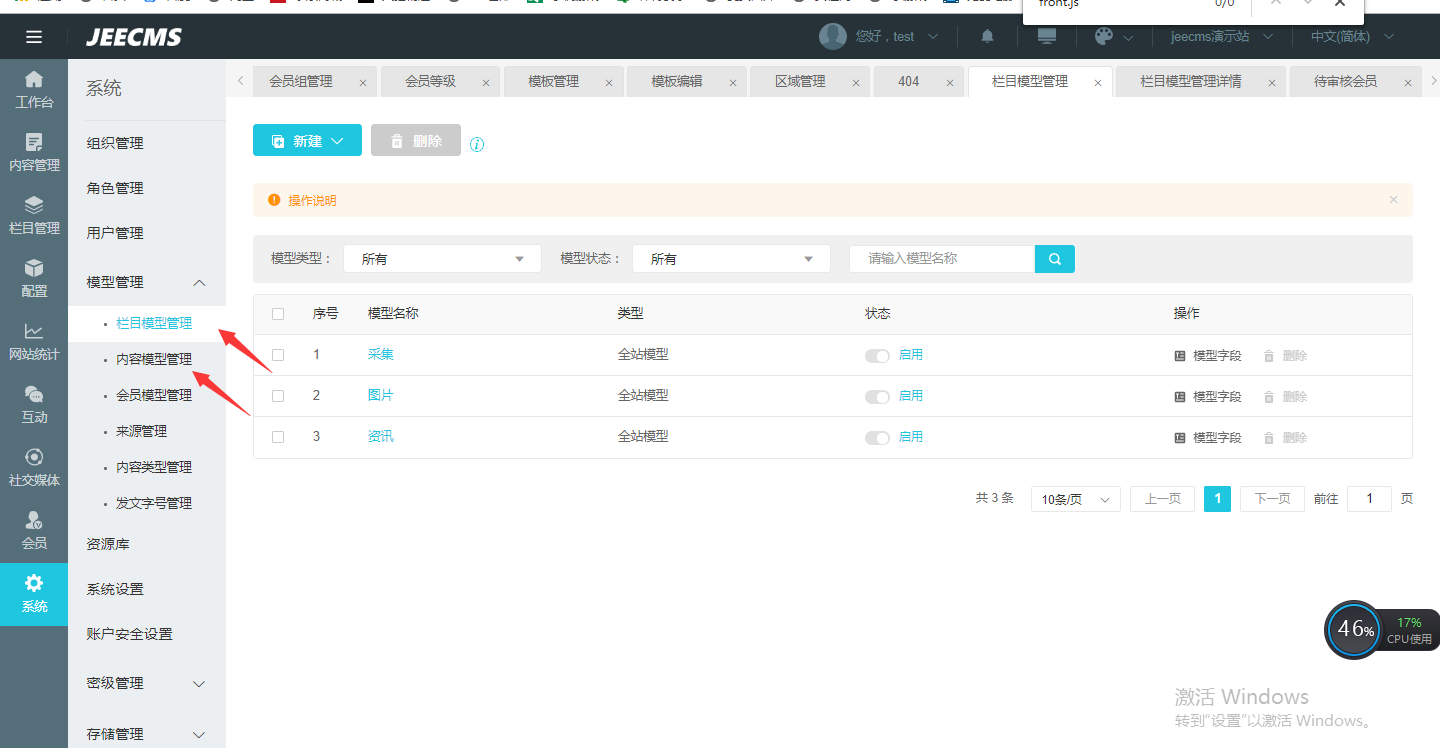Switch to the 模板管理 tab
This screenshot has width=1440, height=748.
[x=554, y=82]
